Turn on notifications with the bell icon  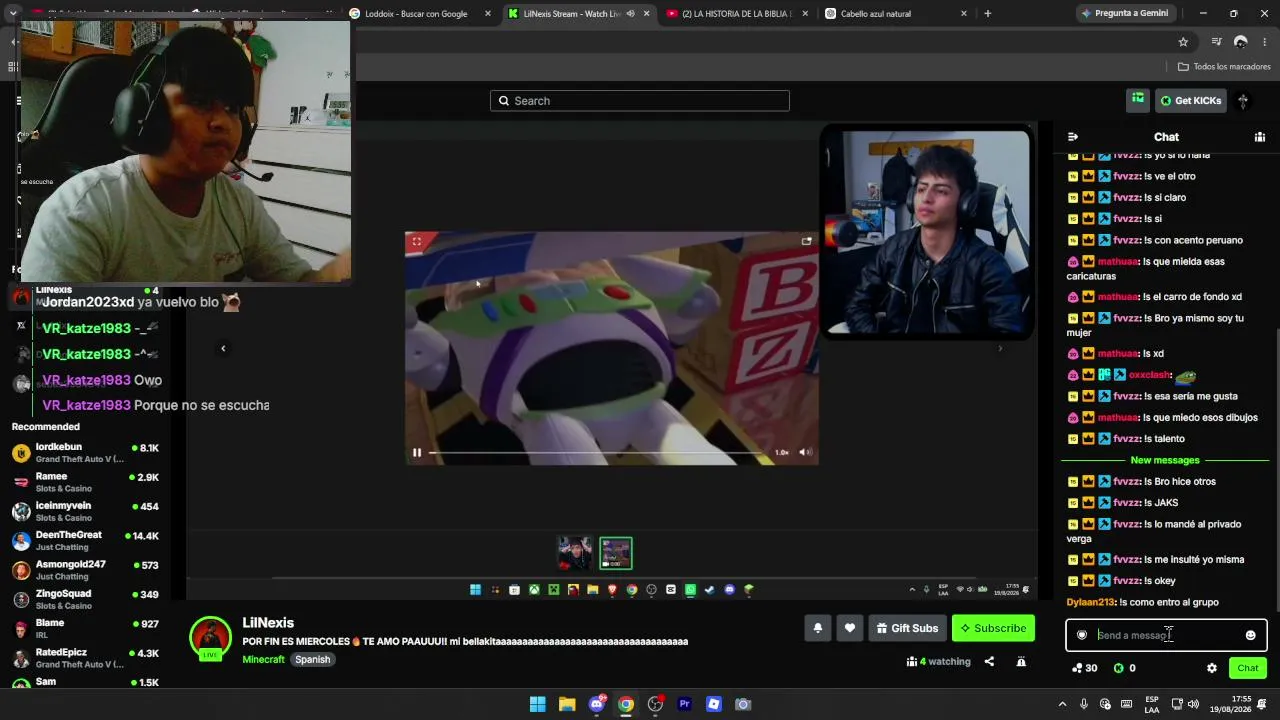tap(818, 628)
